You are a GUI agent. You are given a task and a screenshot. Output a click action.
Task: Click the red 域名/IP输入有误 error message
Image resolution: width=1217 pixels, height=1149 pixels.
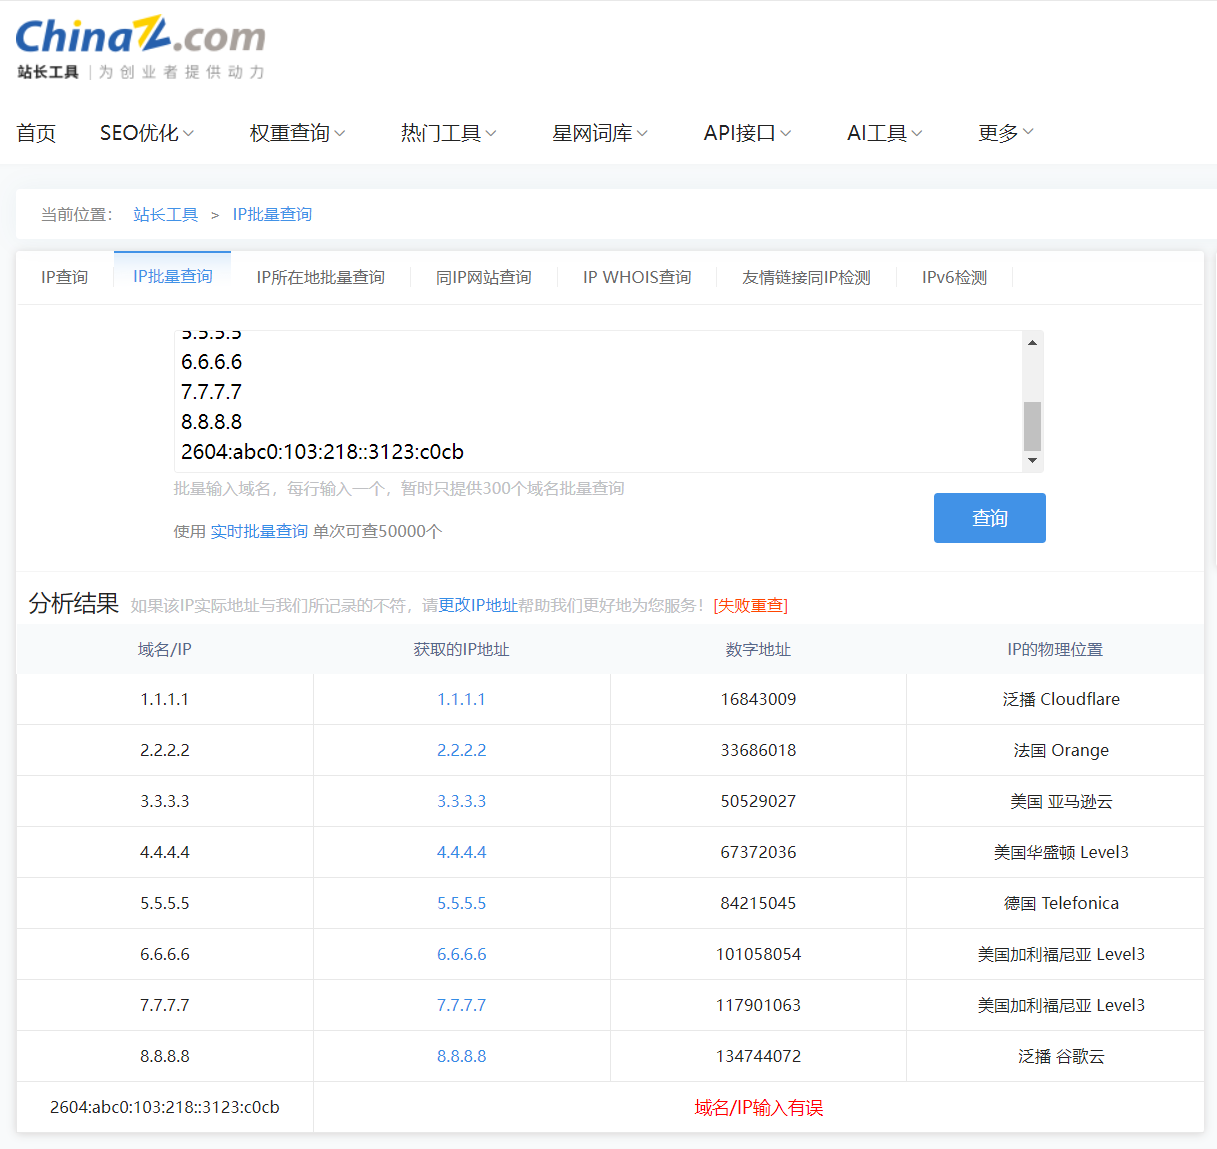[x=759, y=1107]
